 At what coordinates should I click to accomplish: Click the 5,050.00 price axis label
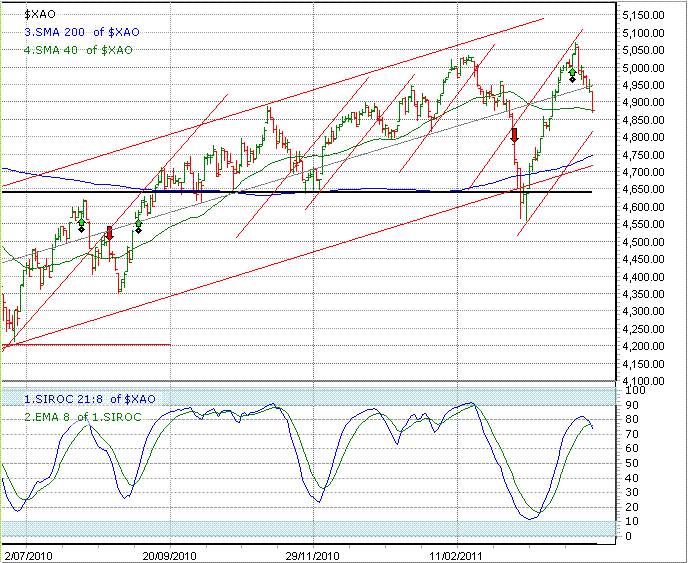click(x=643, y=50)
